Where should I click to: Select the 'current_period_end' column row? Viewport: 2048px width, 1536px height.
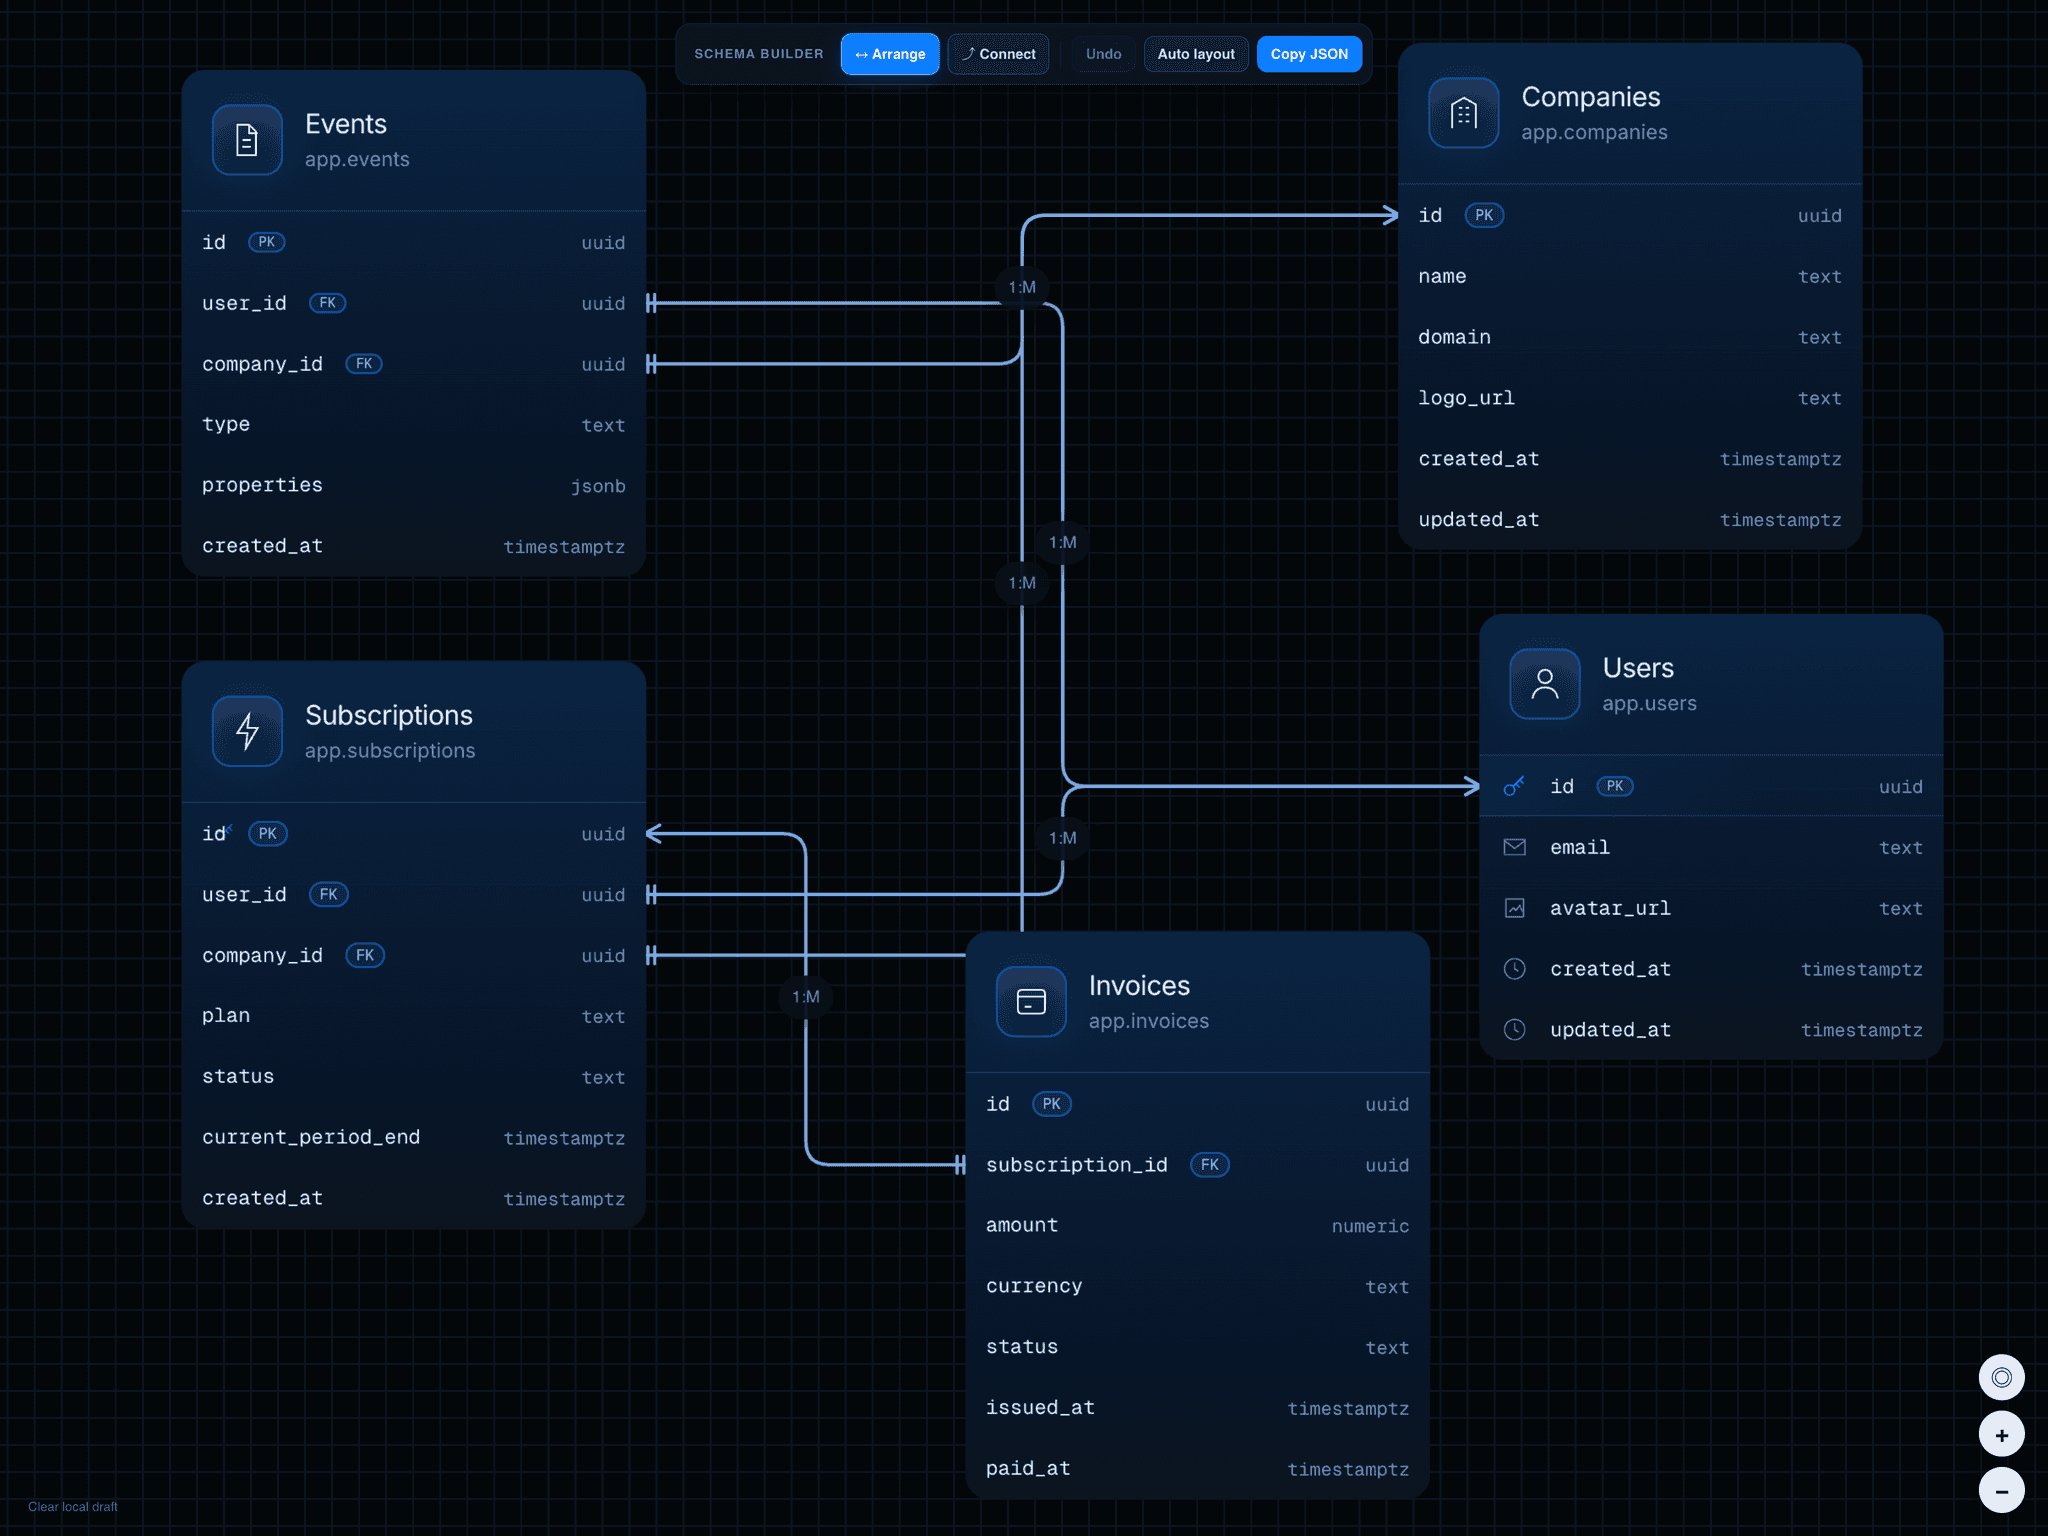tap(414, 1138)
